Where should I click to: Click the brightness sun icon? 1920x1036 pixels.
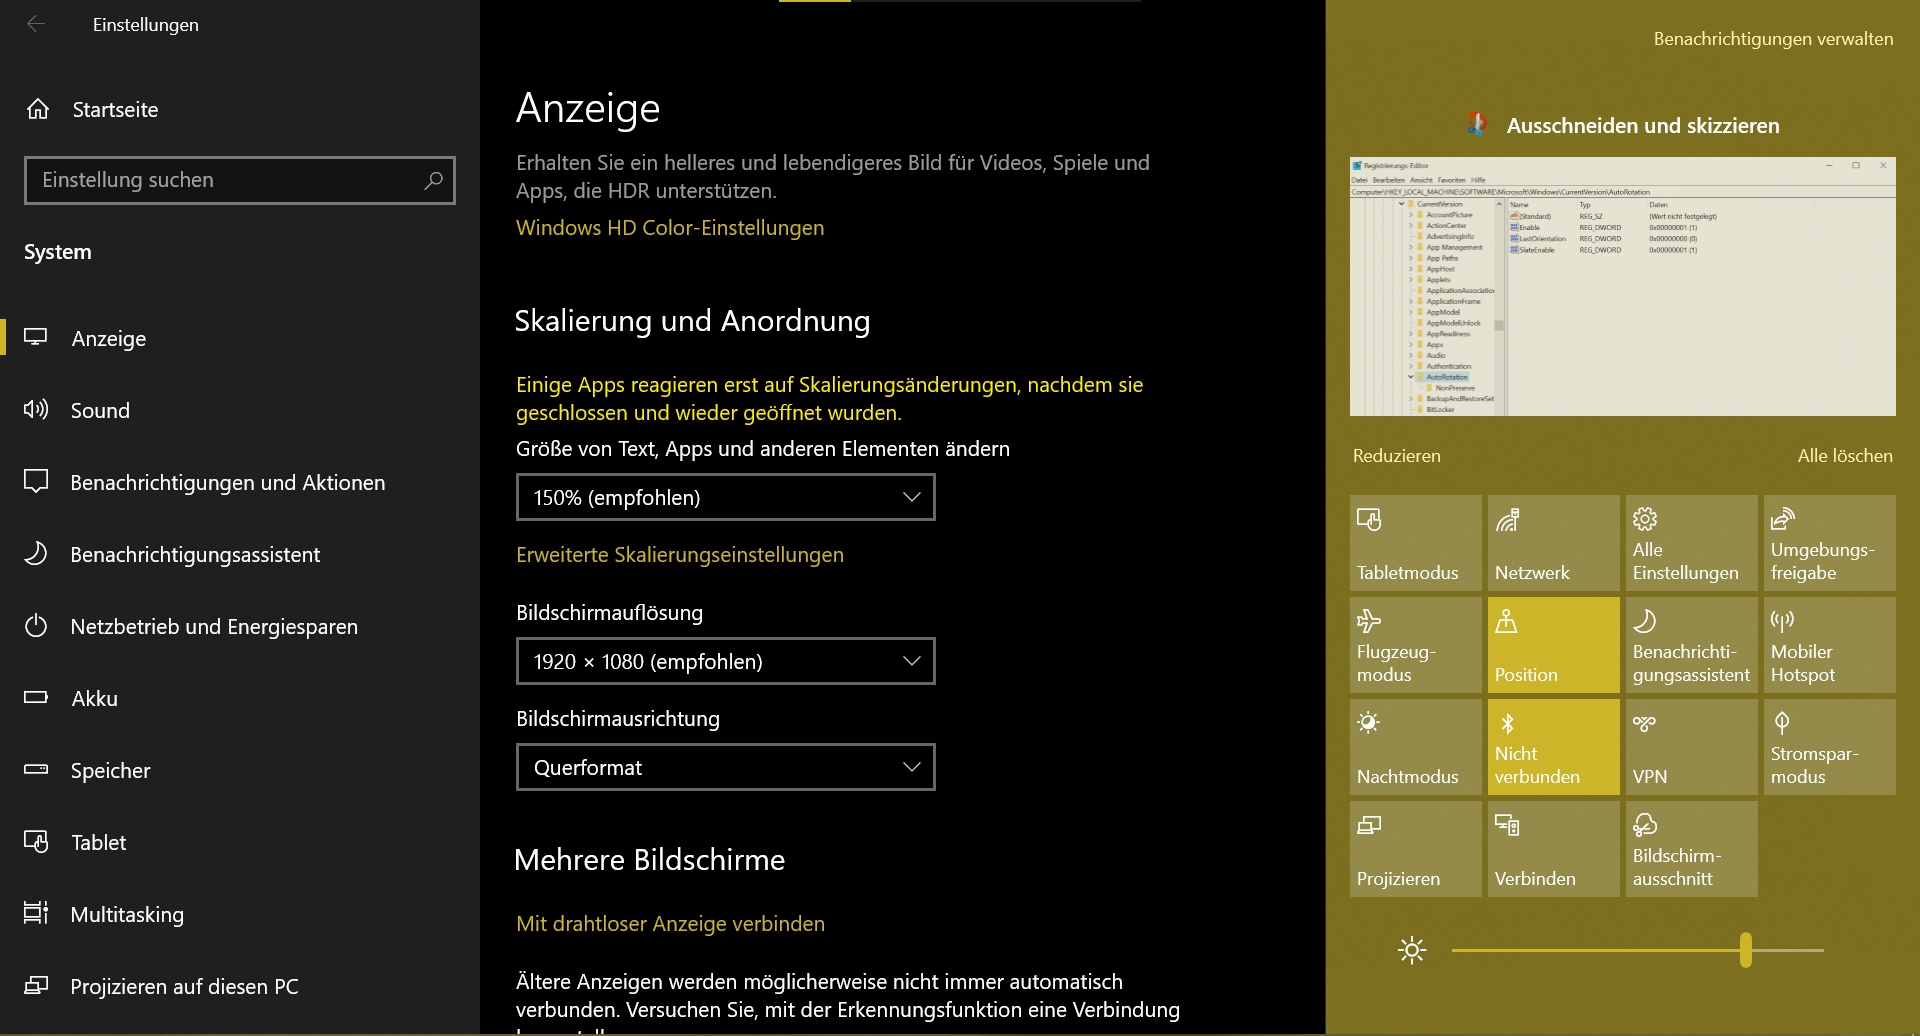(x=1412, y=950)
